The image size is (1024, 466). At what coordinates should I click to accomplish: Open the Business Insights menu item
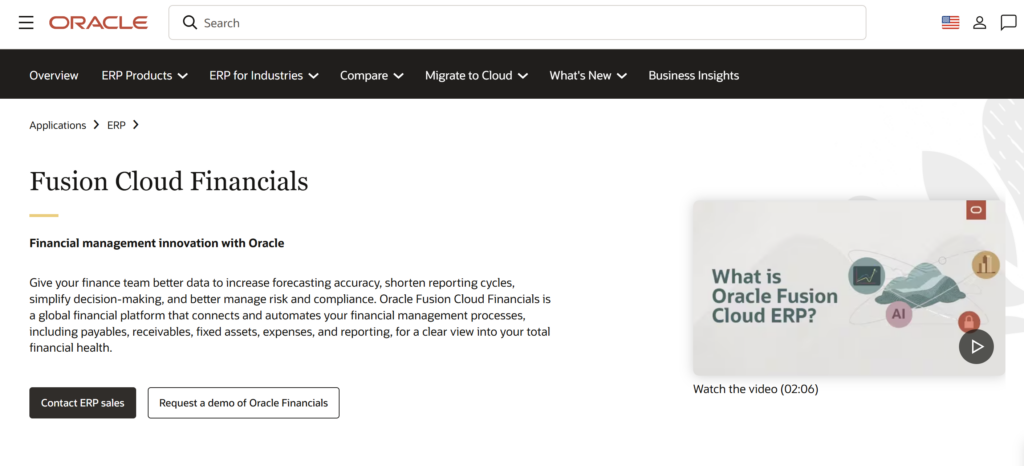pos(694,76)
